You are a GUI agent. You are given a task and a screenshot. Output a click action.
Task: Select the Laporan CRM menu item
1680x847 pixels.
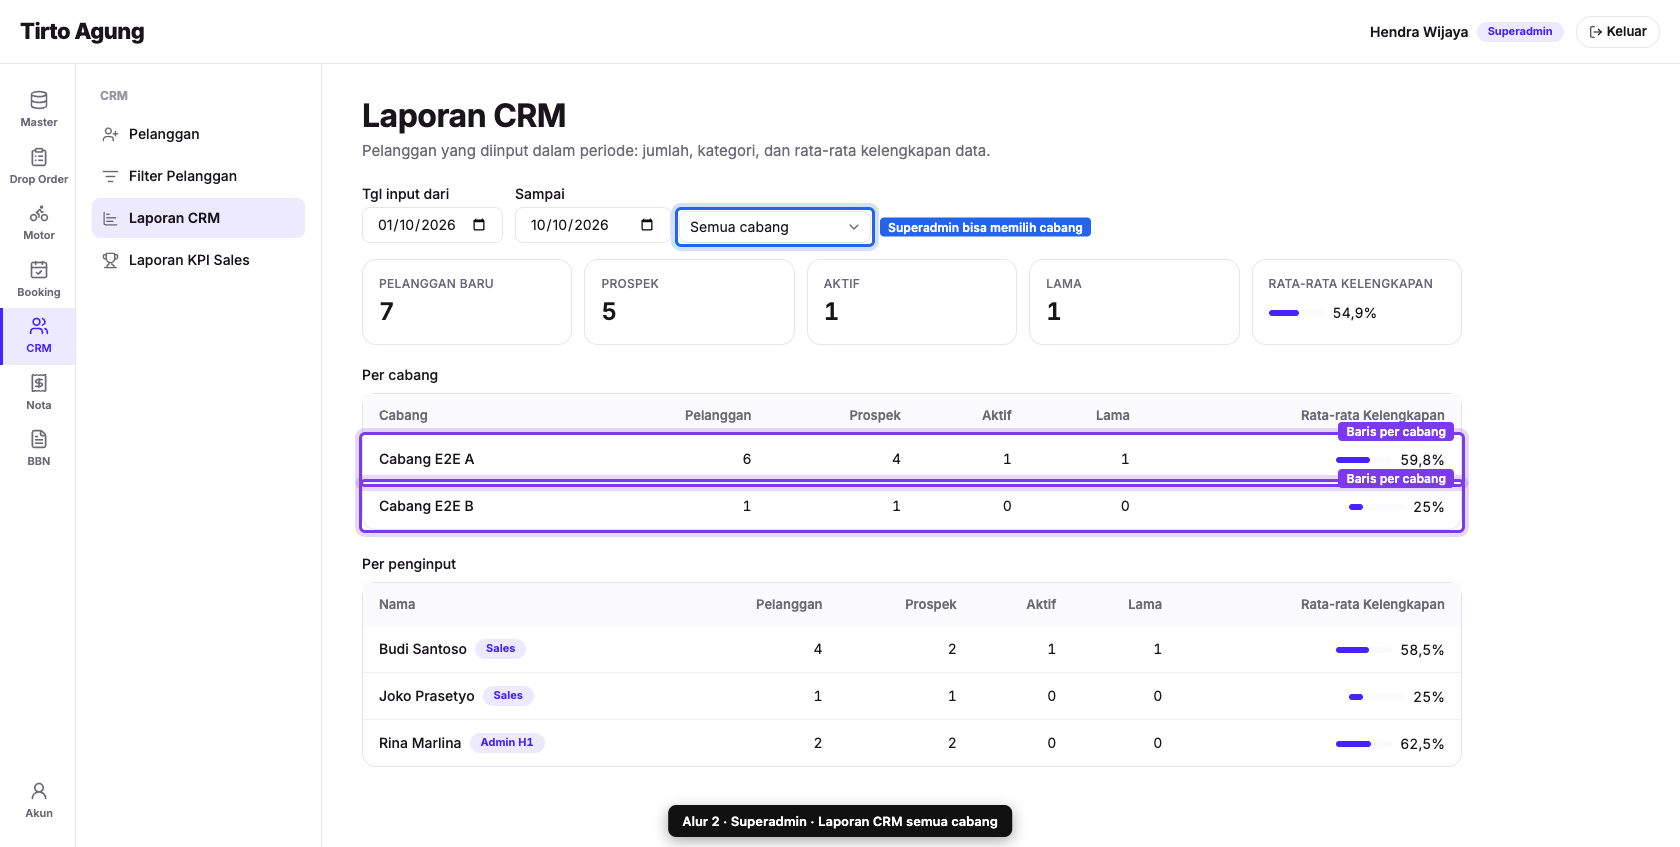point(198,218)
